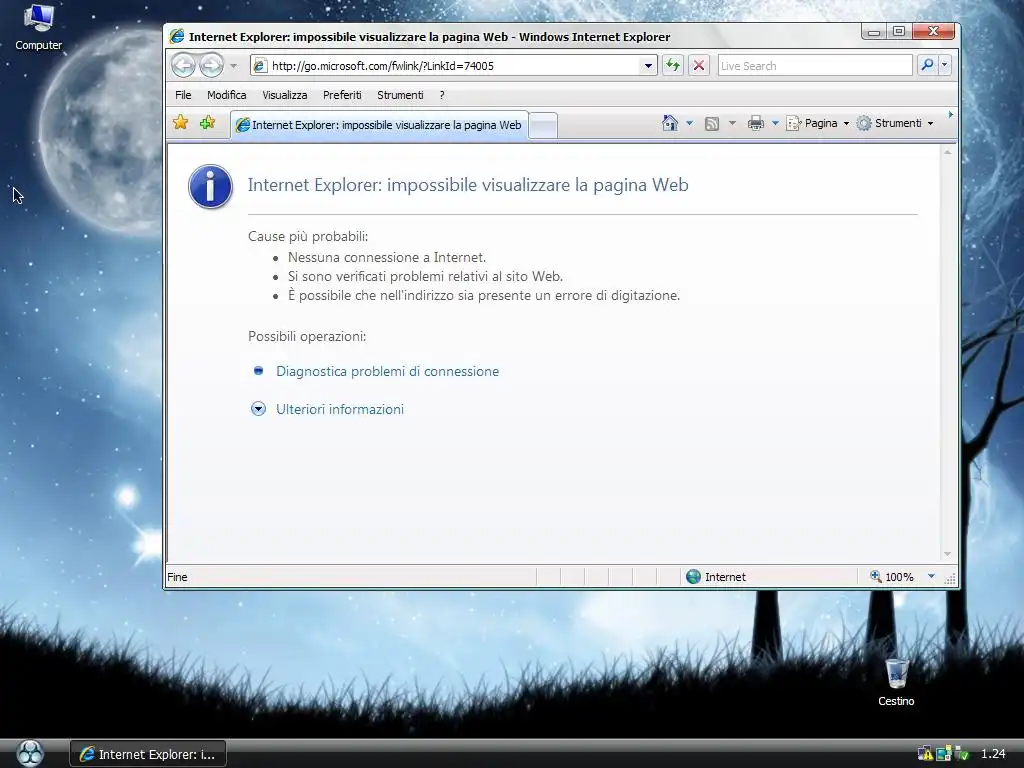Image resolution: width=1024 pixels, height=768 pixels.
Task: Open the Start menu orb
Action: [x=30, y=754]
